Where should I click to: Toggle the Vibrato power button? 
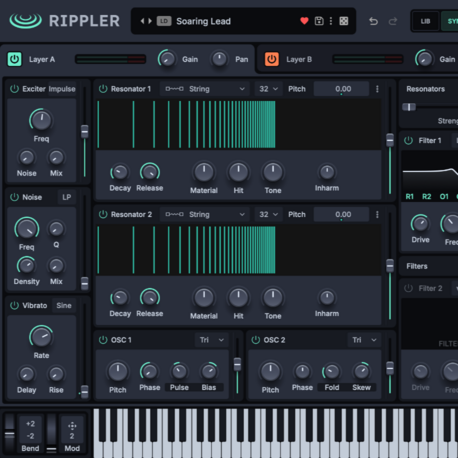click(14, 305)
